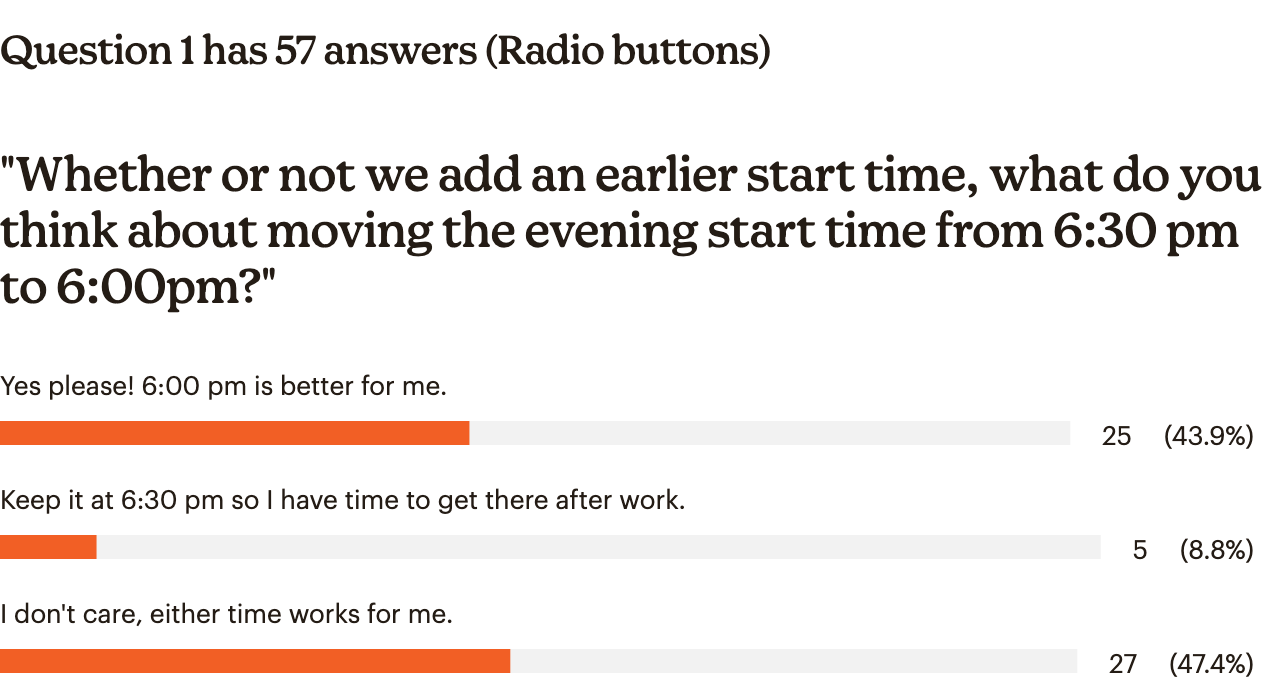The width and height of the screenshot is (1270, 694).
Task: Click the gray portion of 'I don't care' bar
Action: coord(793,661)
